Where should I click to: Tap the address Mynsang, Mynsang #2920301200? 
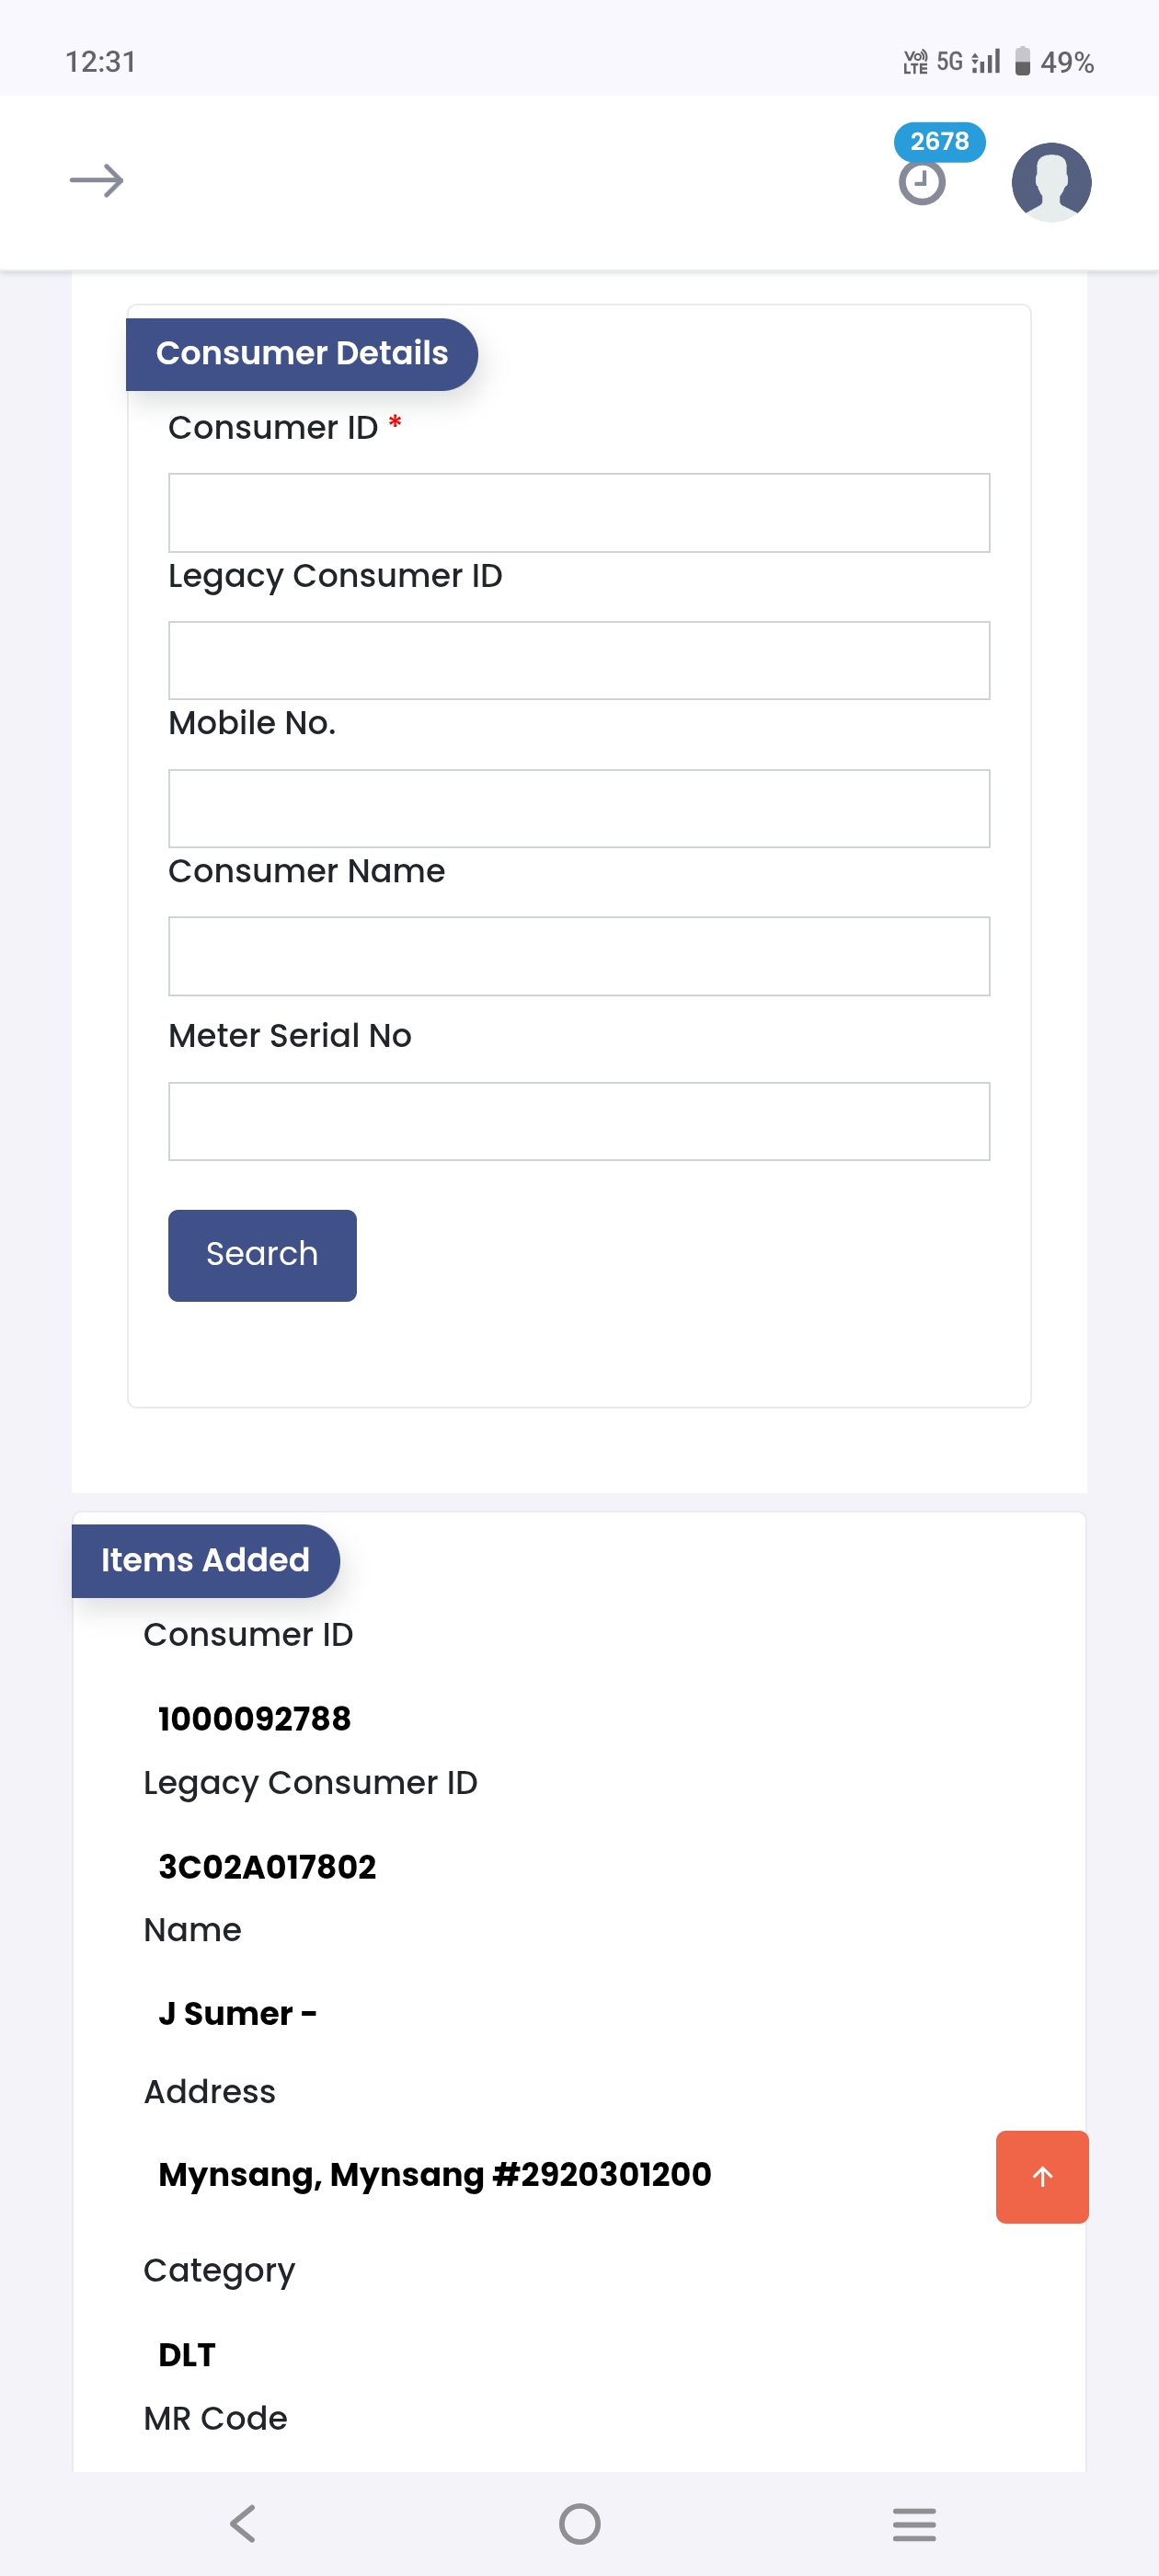tap(434, 2174)
